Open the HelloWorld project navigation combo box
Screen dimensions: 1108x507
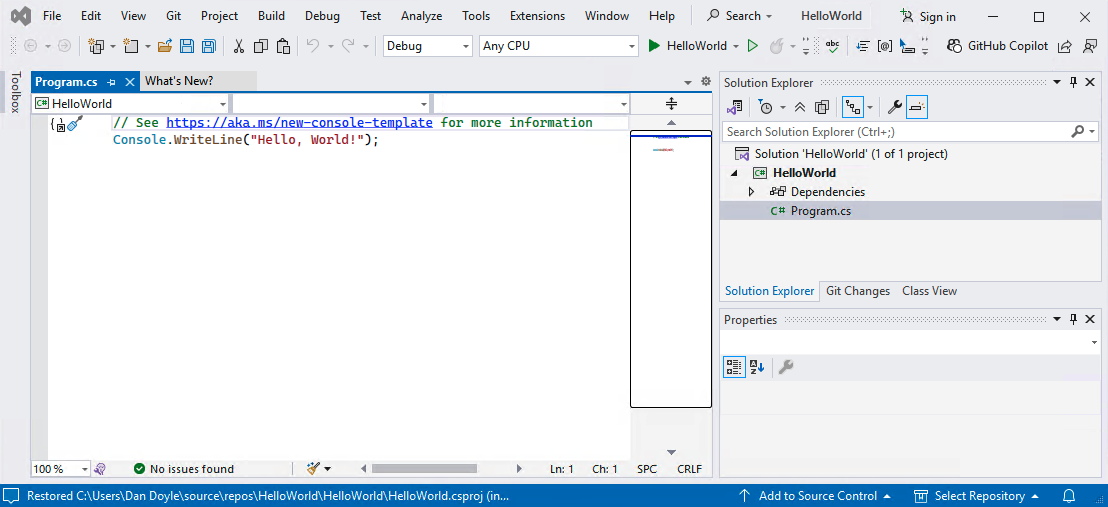coord(129,104)
